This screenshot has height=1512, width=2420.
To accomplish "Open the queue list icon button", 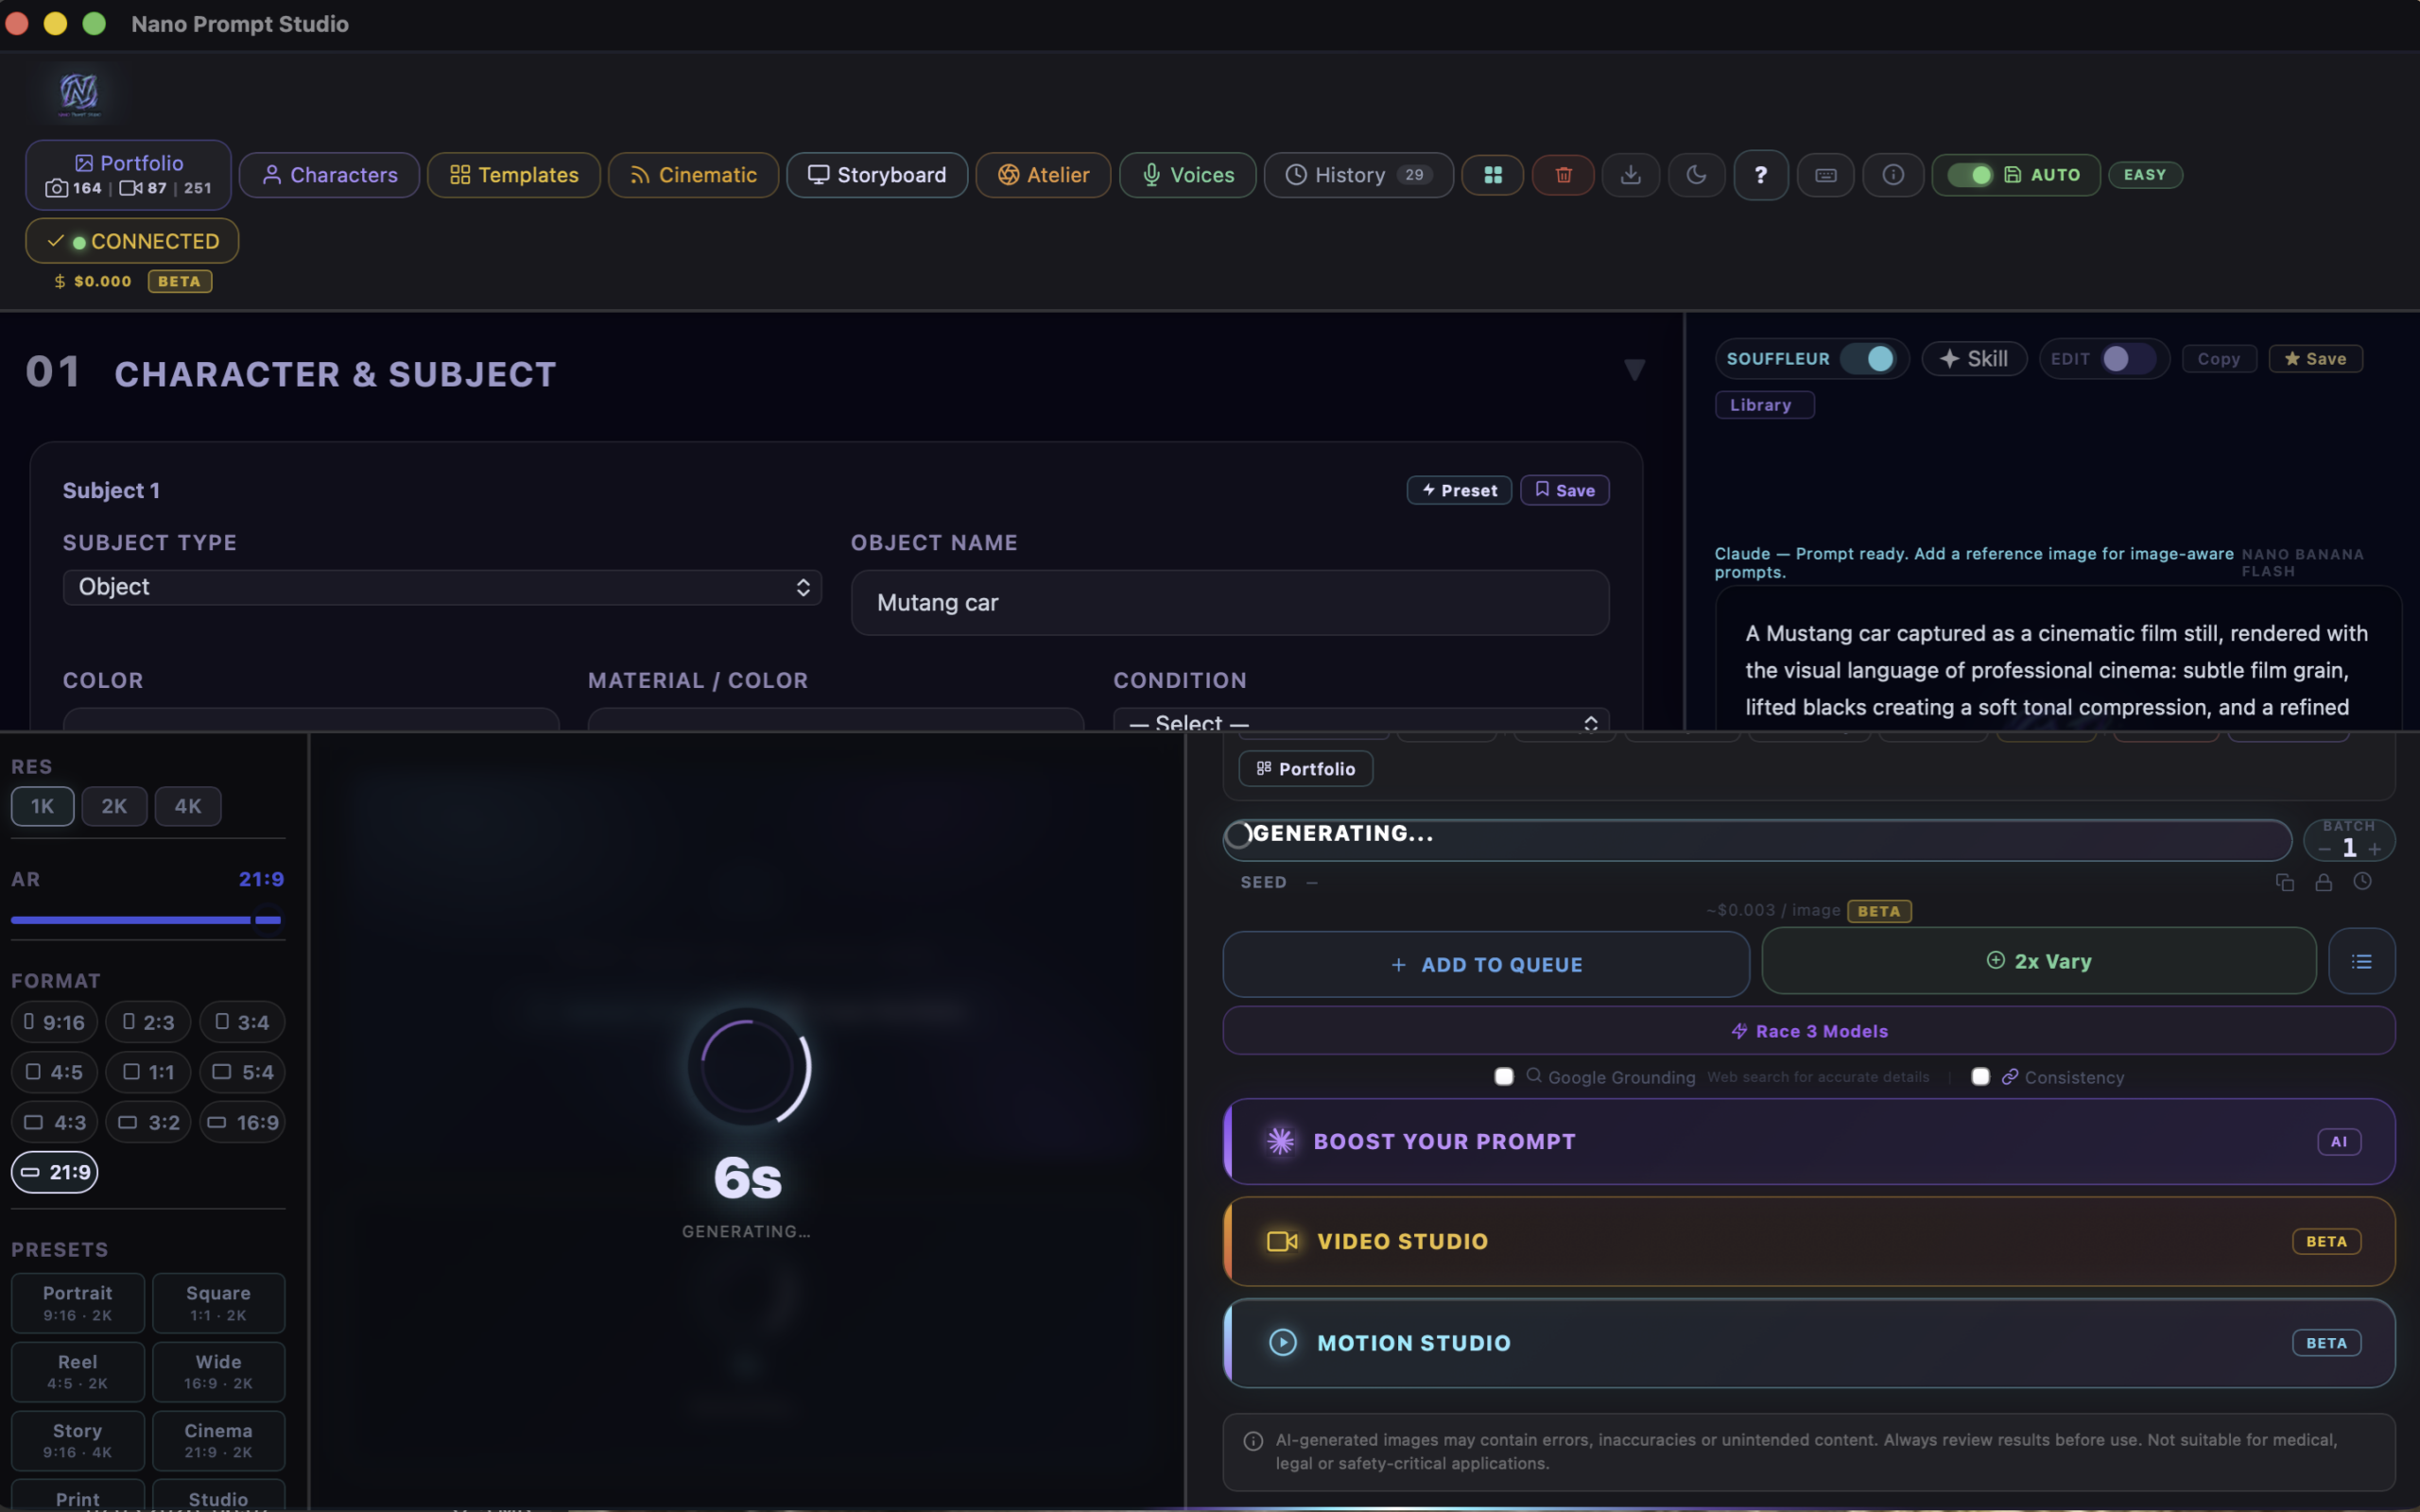I will pyautogui.click(x=2361, y=961).
